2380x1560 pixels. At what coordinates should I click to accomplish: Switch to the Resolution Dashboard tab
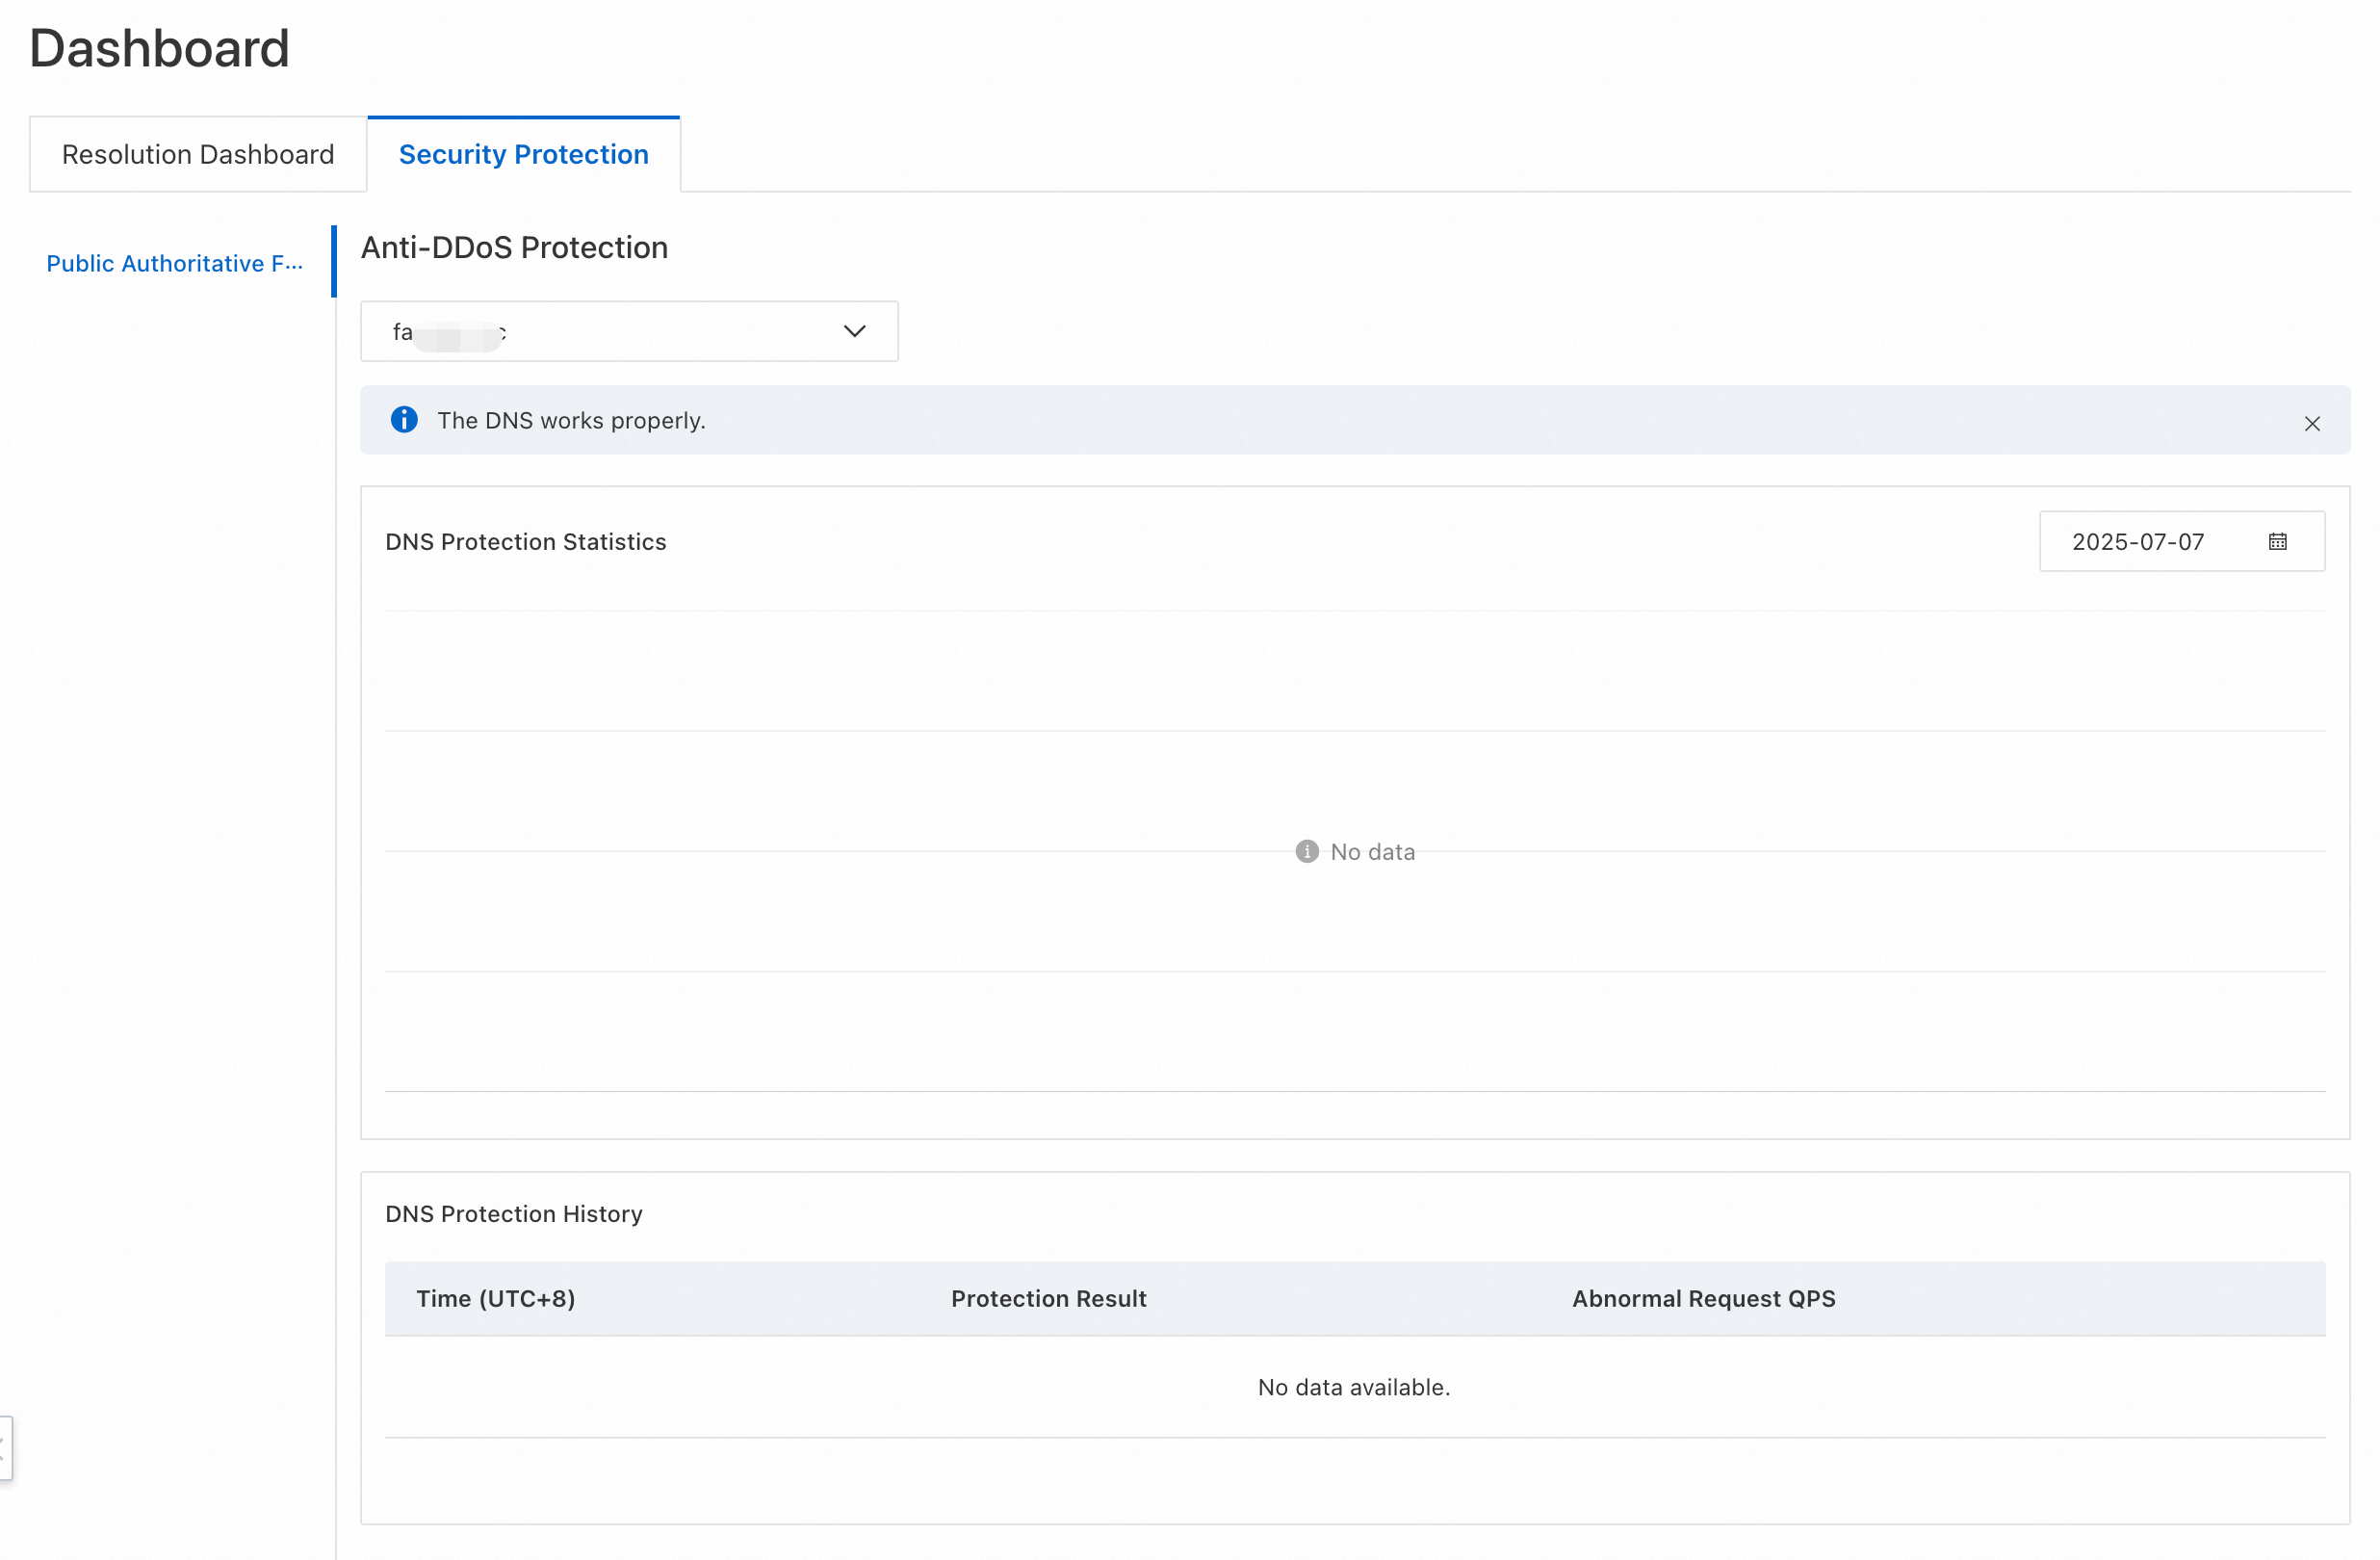(197, 155)
